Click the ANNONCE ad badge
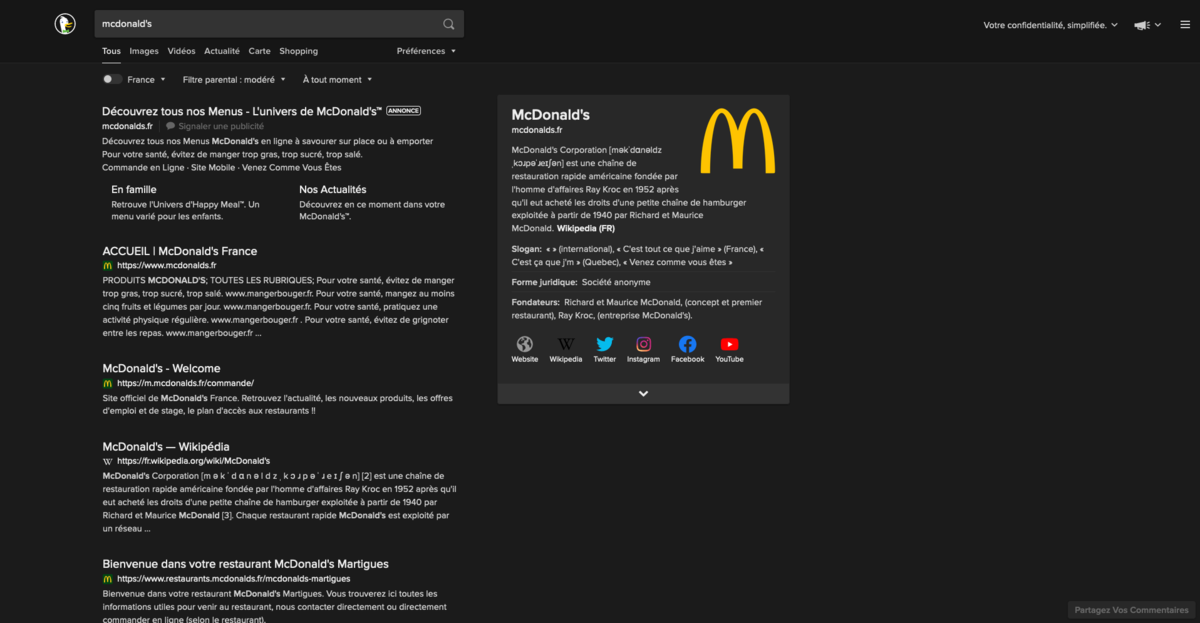1200x623 pixels. click(x=404, y=111)
